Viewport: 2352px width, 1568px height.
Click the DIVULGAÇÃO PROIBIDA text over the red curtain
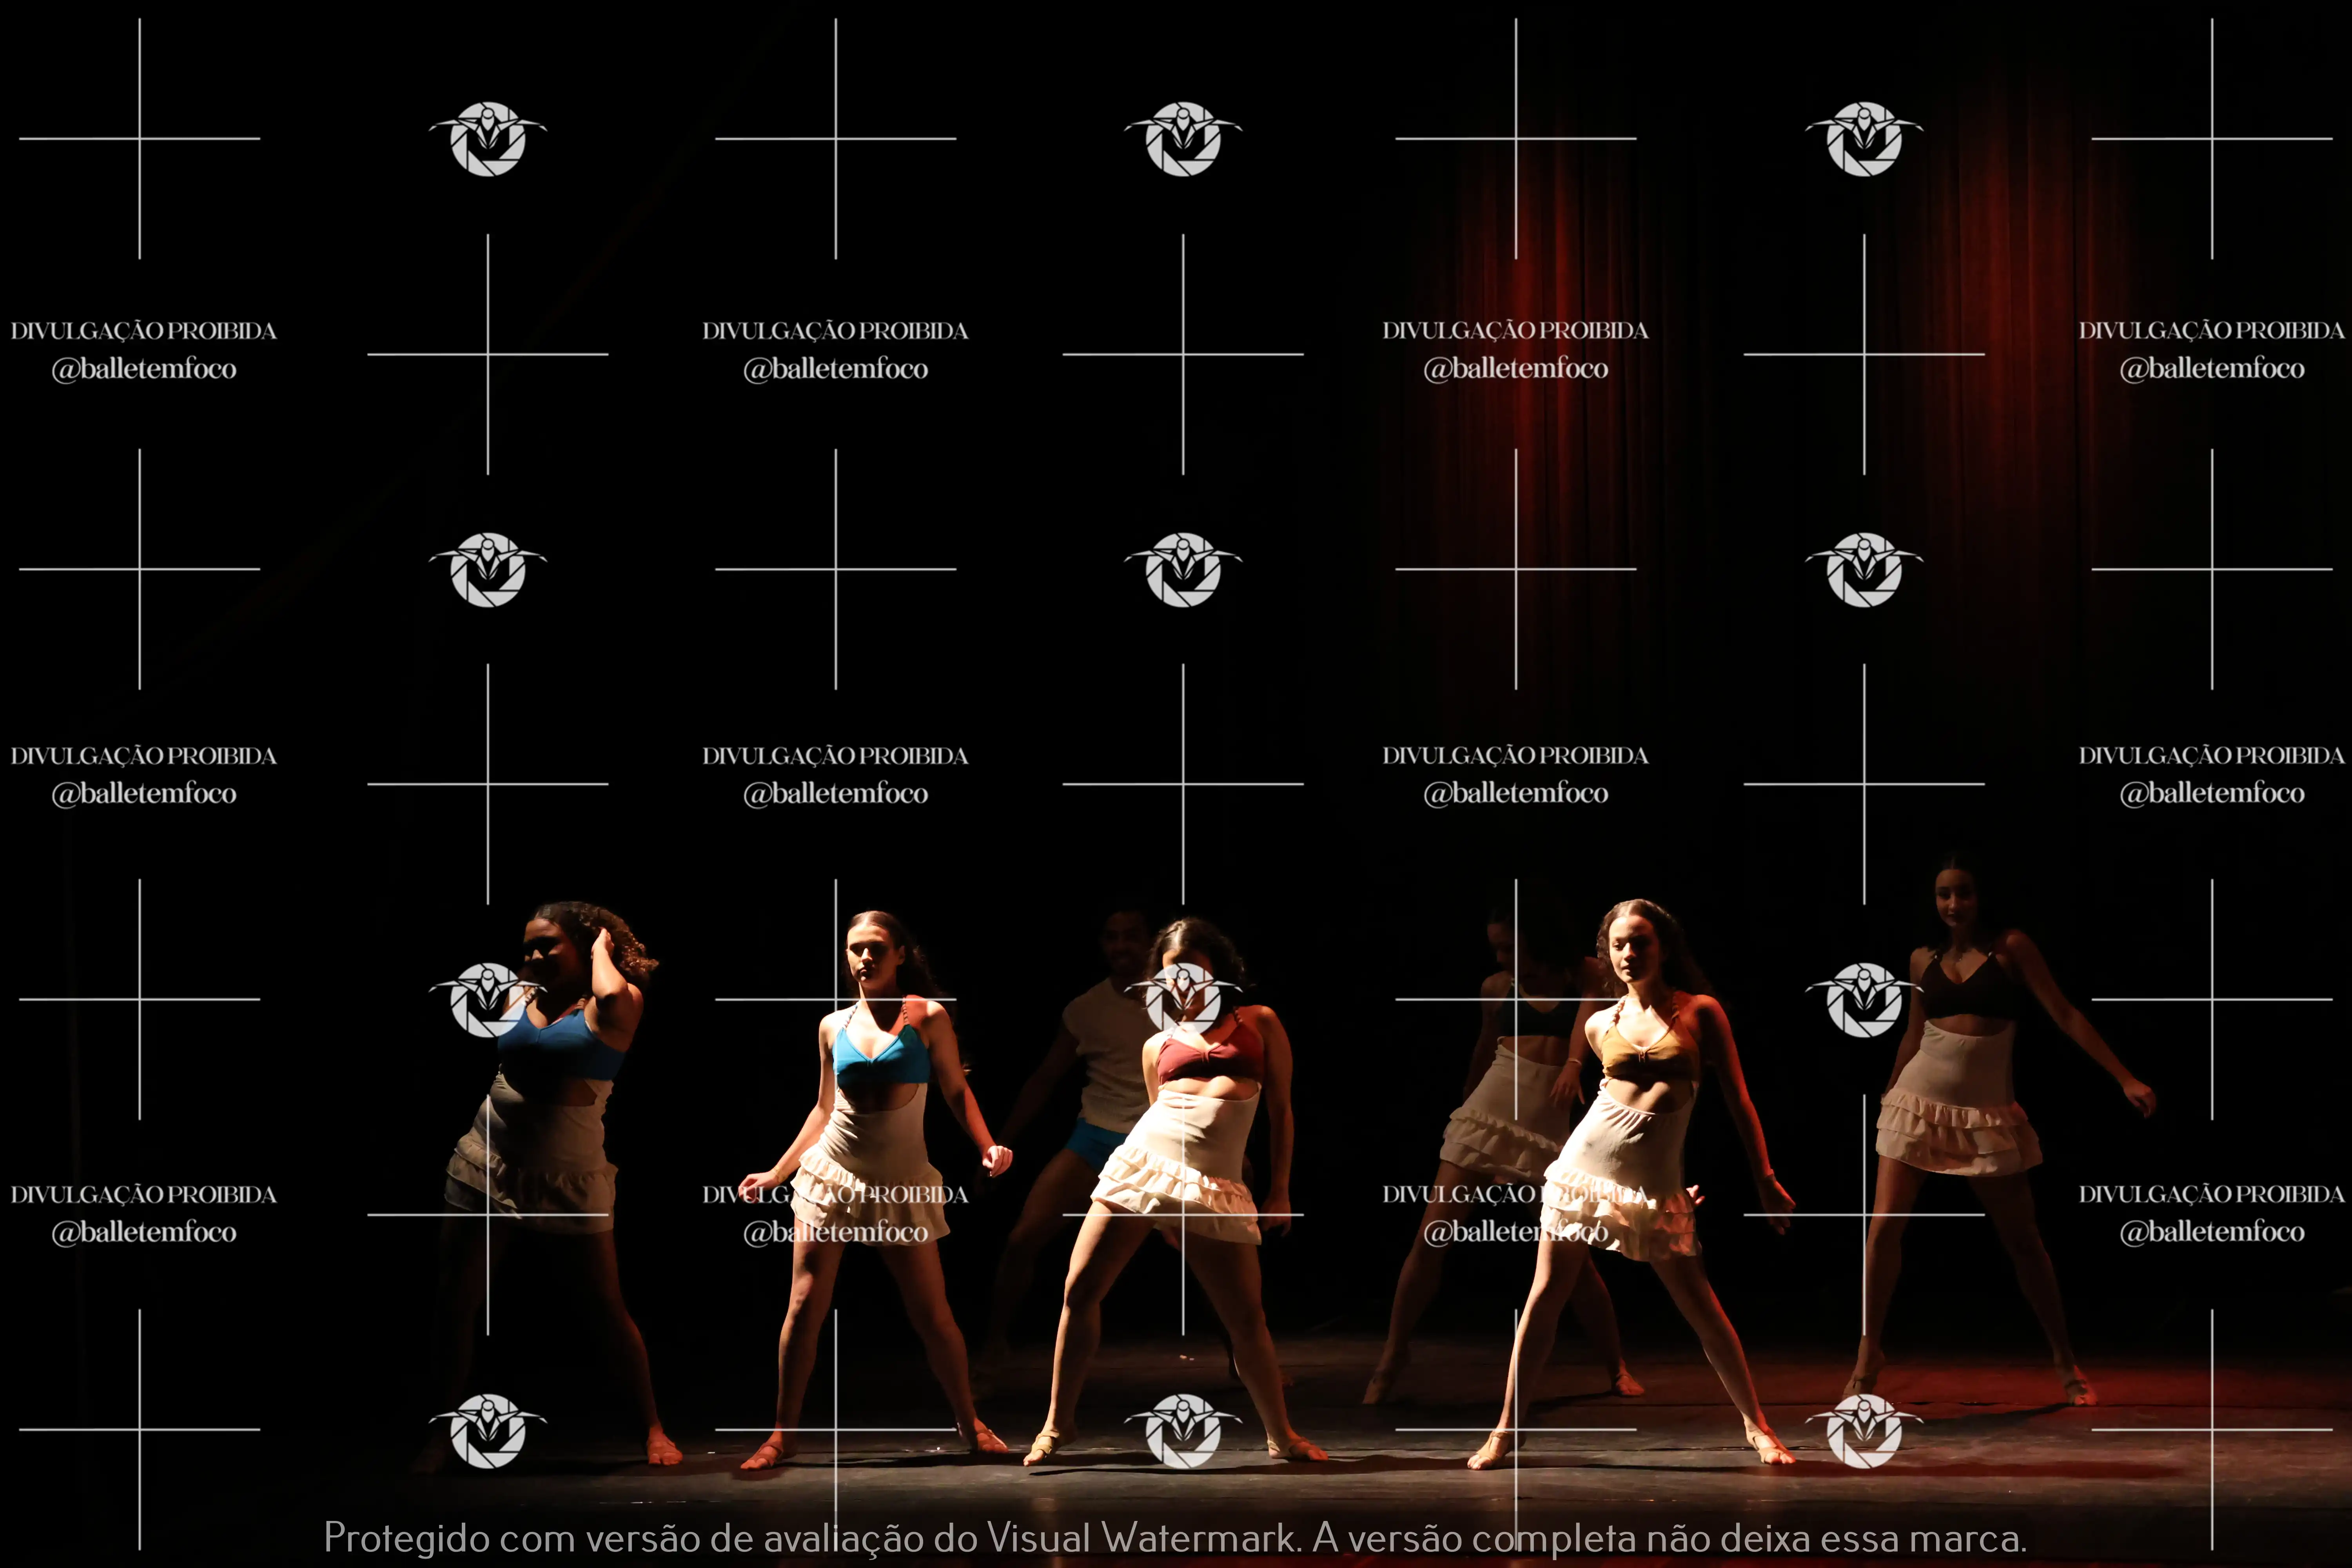point(1515,330)
